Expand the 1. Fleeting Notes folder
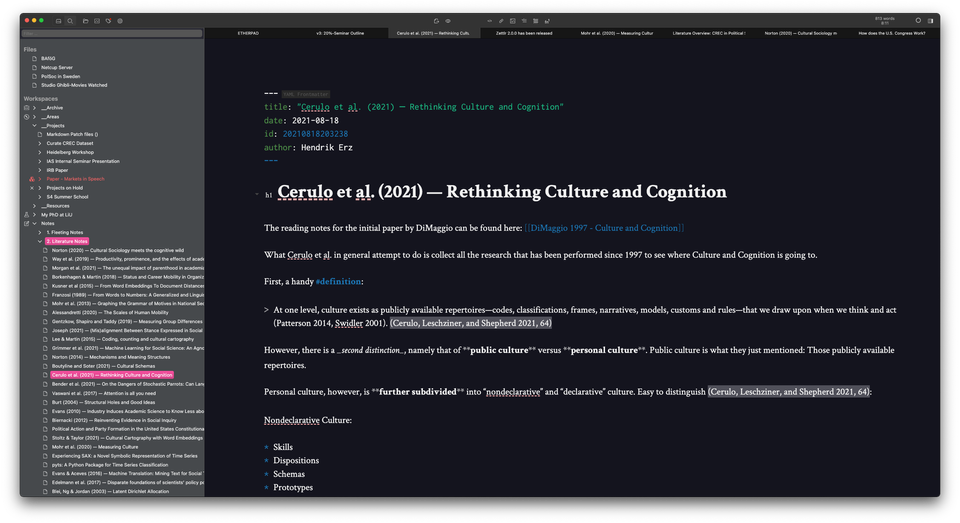The width and height of the screenshot is (960, 523). click(x=40, y=233)
